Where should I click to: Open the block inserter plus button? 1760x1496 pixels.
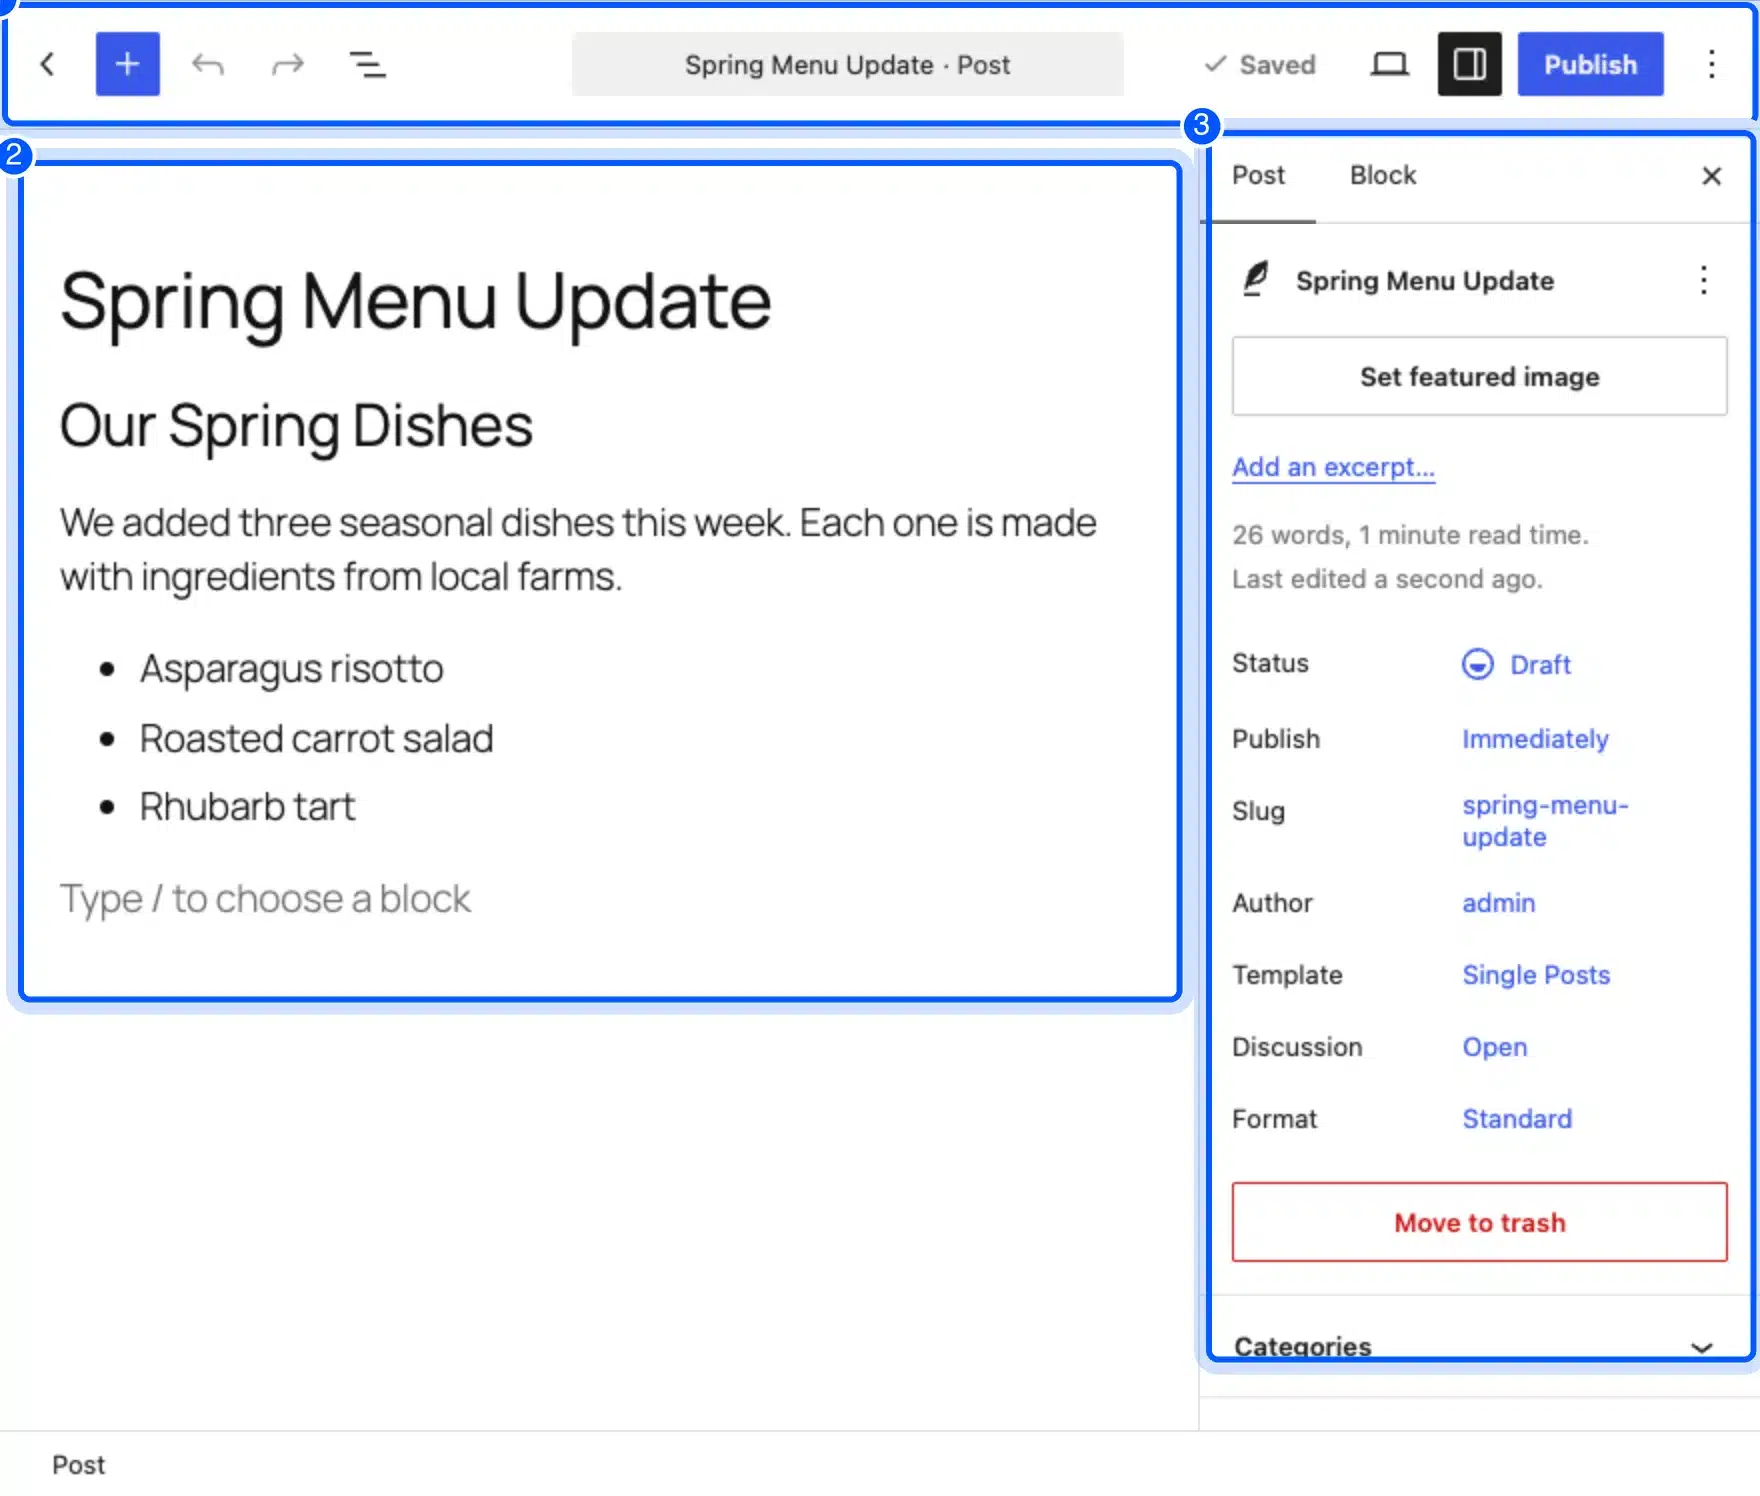(x=127, y=64)
